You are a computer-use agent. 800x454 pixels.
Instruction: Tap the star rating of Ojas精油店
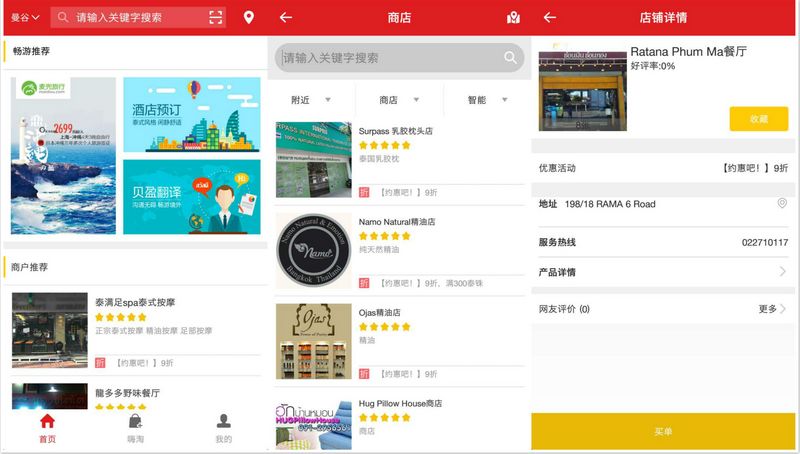pyautogui.click(x=384, y=327)
